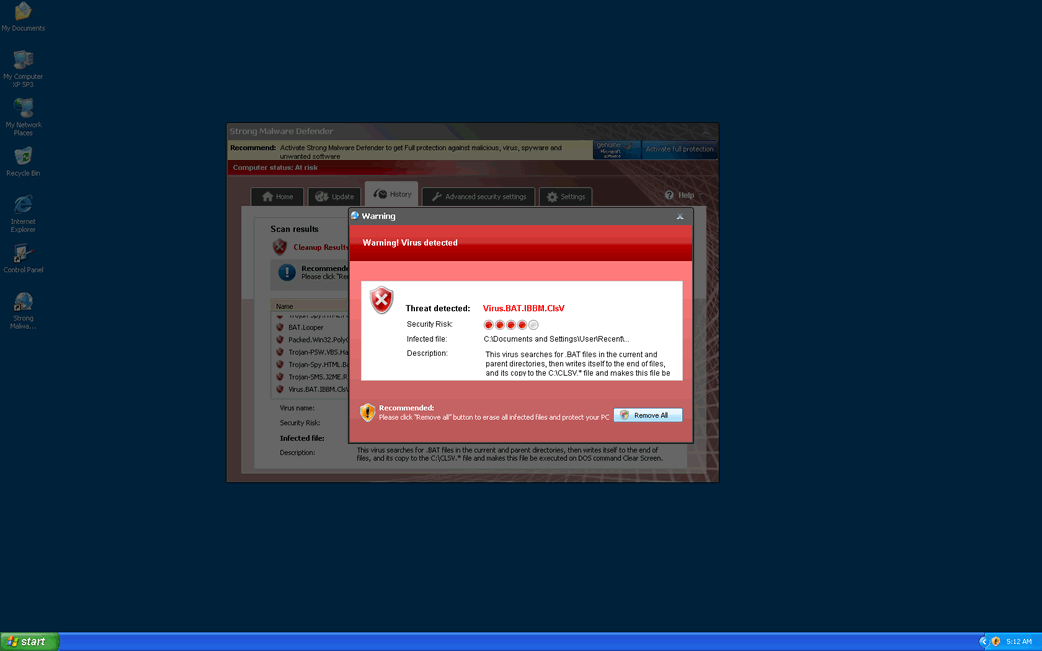Viewport: 1042px width, 651px height.
Task: Open the Update tab
Action: tap(334, 196)
